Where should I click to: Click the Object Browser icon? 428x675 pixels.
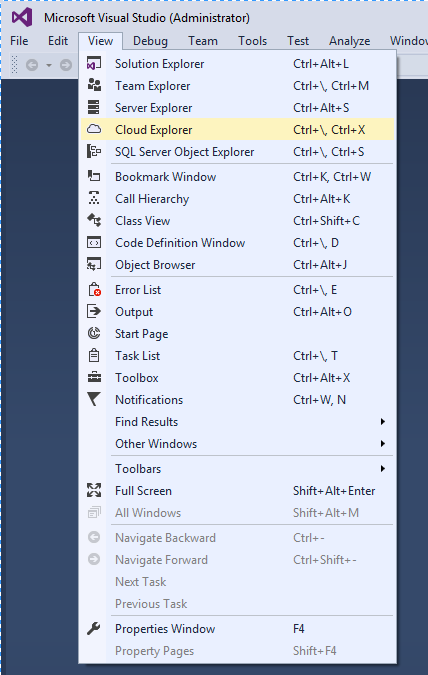(x=94, y=264)
